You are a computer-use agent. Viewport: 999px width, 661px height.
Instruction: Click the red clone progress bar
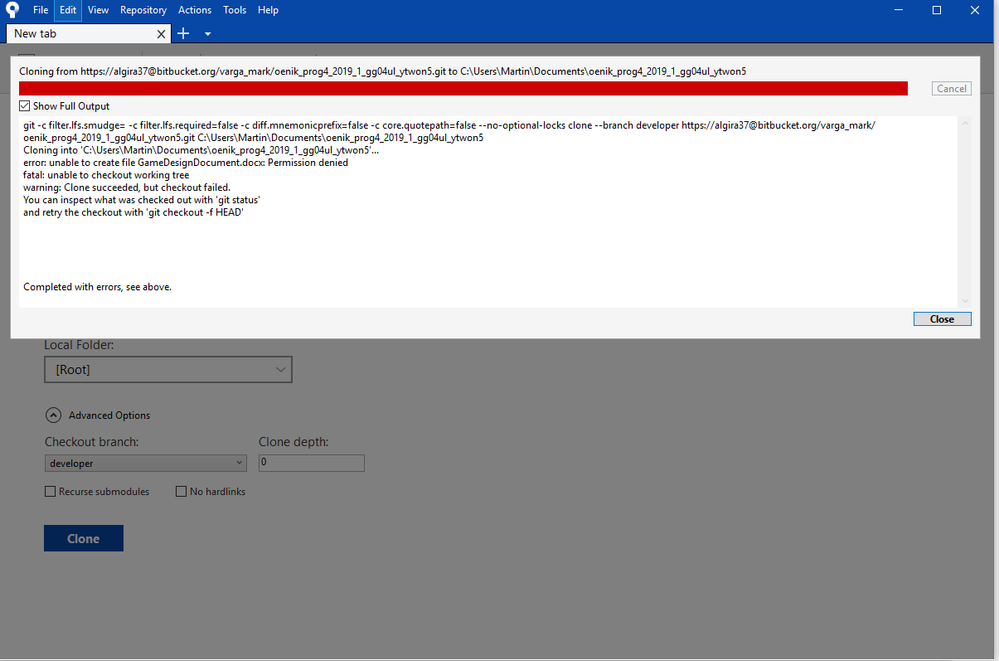pos(463,89)
